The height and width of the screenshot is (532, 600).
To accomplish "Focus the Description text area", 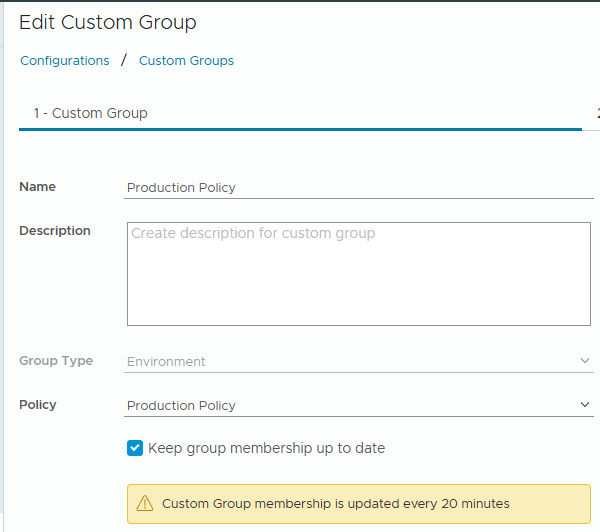I will pos(358,274).
